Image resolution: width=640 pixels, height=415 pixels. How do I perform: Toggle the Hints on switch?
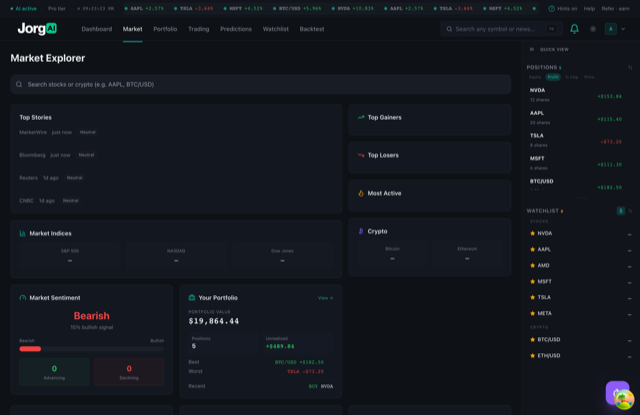[x=562, y=9]
